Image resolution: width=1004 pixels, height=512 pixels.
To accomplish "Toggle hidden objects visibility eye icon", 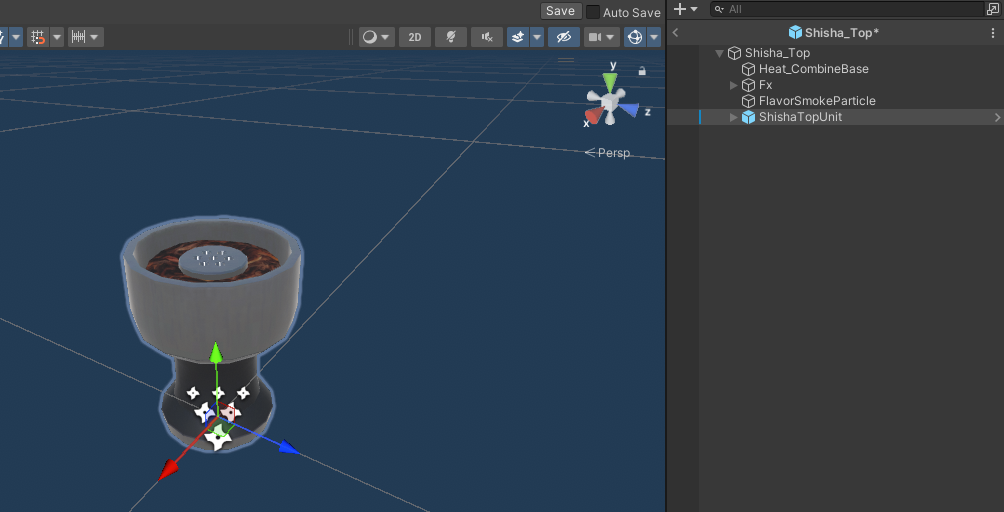I will tap(563, 37).
